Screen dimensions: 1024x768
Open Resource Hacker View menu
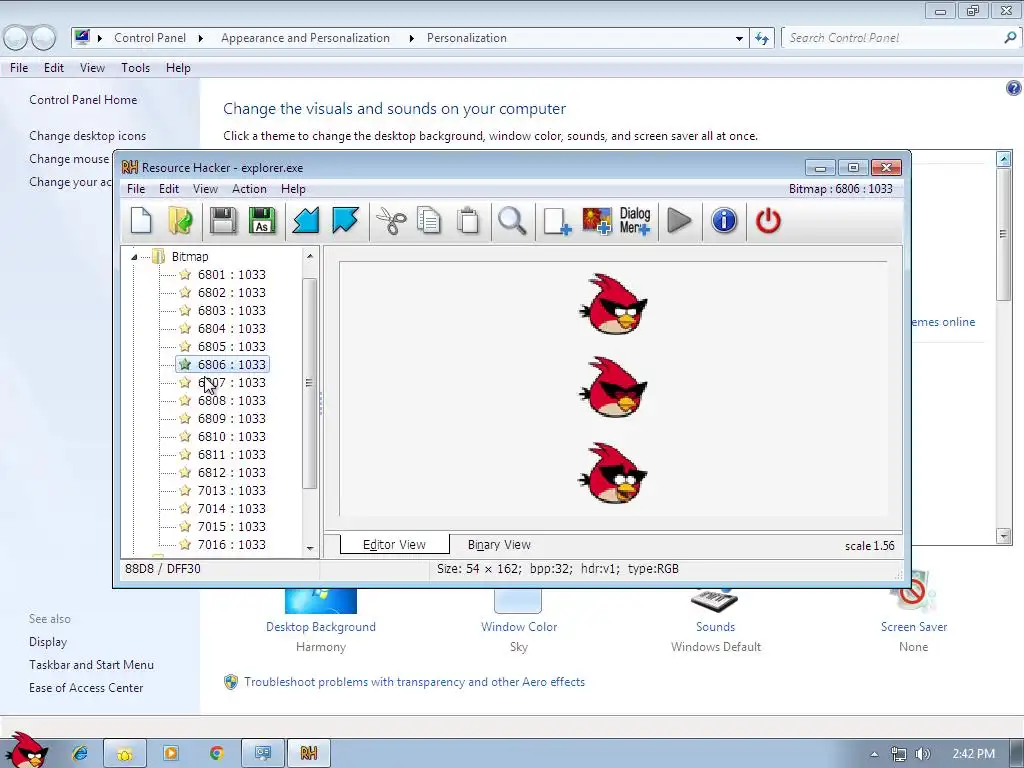pyautogui.click(x=205, y=189)
